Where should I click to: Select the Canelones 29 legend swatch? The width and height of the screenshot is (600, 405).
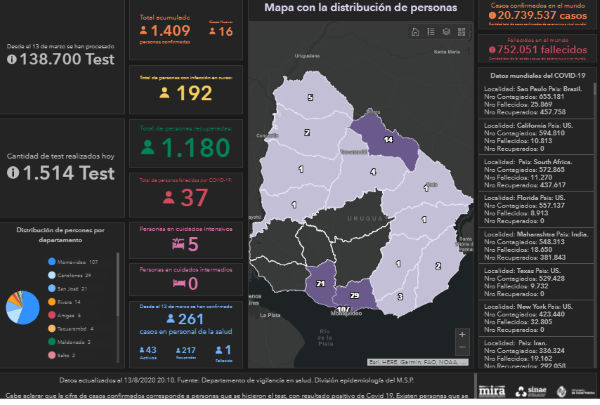[x=52, y=275]
